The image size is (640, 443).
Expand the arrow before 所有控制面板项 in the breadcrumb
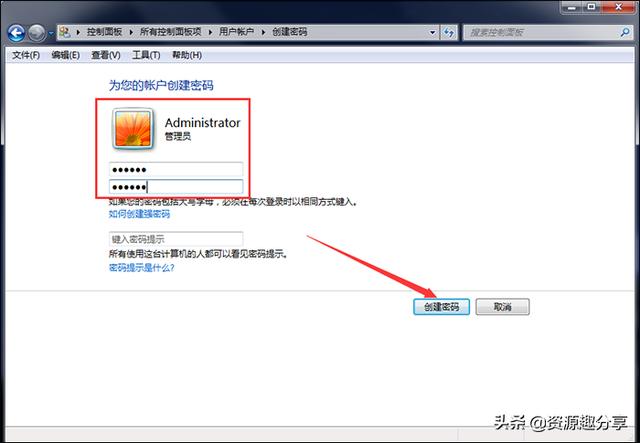(131, 32)
